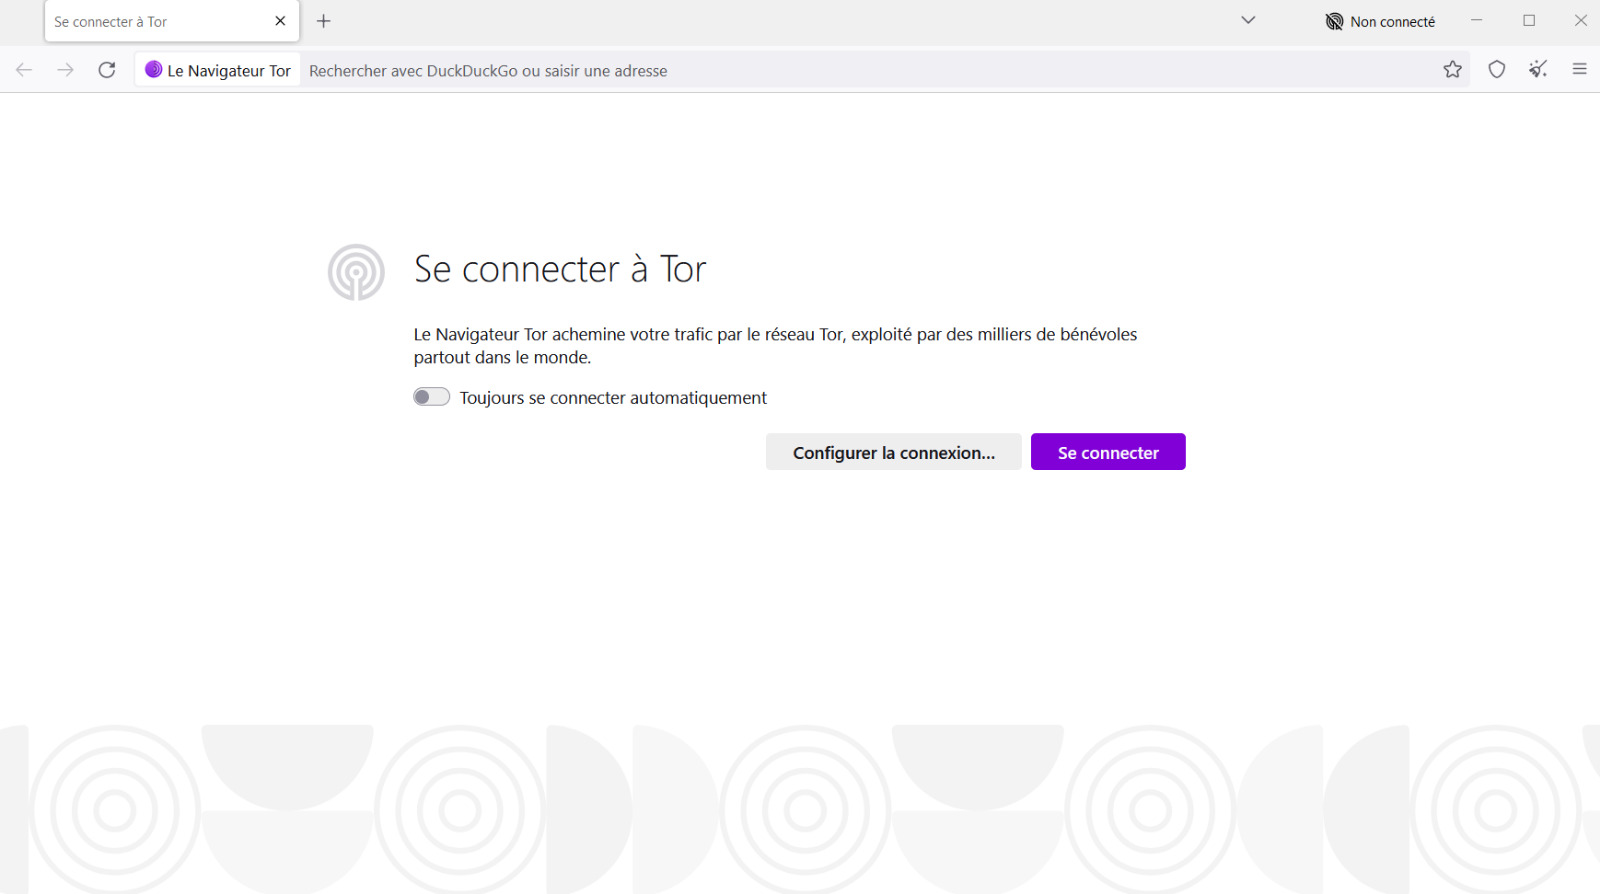This screenshot has width=1600, height=894.
Task: Click the 'Se connecter' button
Action: 1108,452
